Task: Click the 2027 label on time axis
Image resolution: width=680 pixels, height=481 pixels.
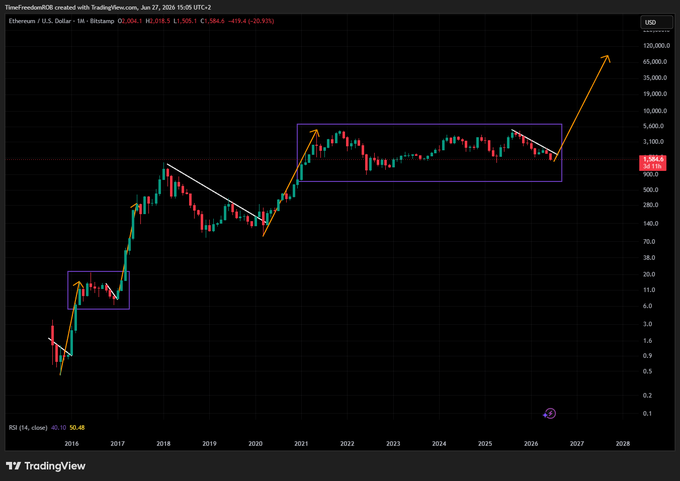Action: [x=577, y=444]
